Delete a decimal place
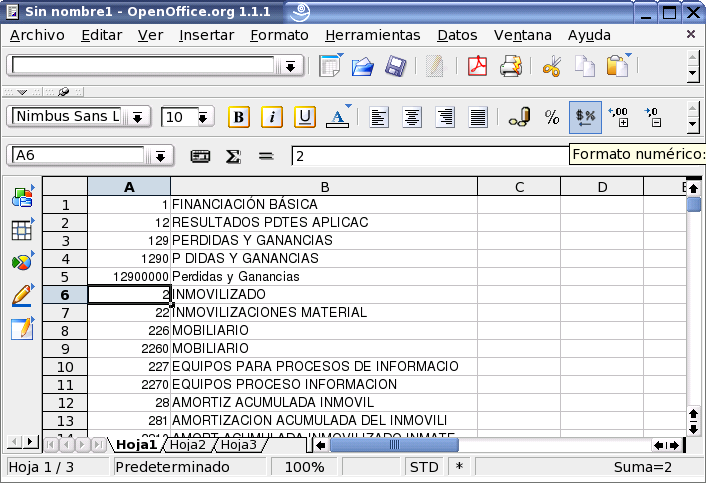706x483 pixels. pyautogui.click(x=653, y=117)
